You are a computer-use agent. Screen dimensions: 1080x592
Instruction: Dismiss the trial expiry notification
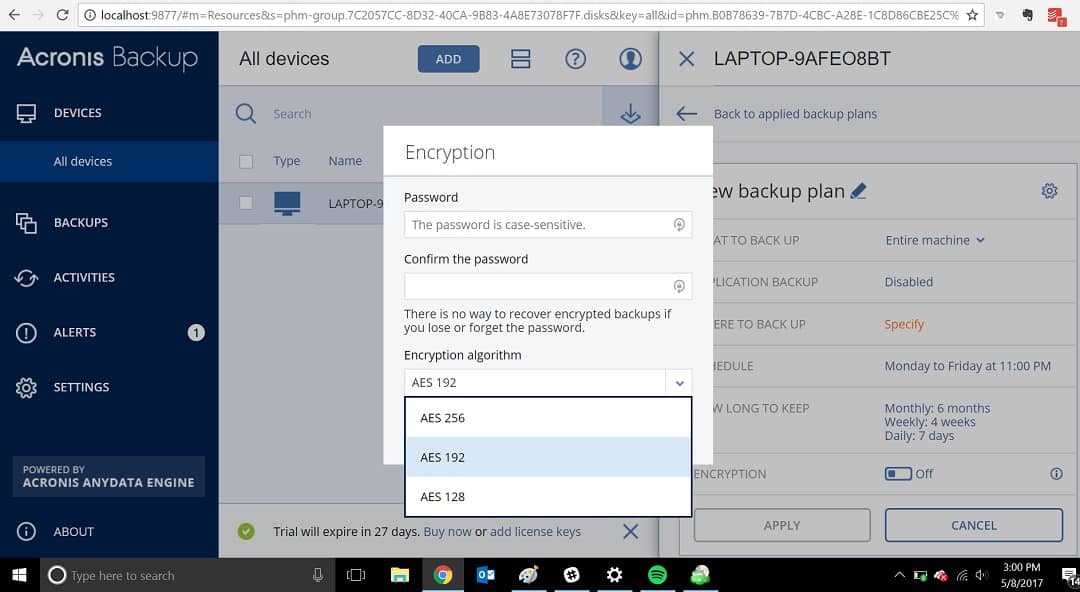[630, 531]
